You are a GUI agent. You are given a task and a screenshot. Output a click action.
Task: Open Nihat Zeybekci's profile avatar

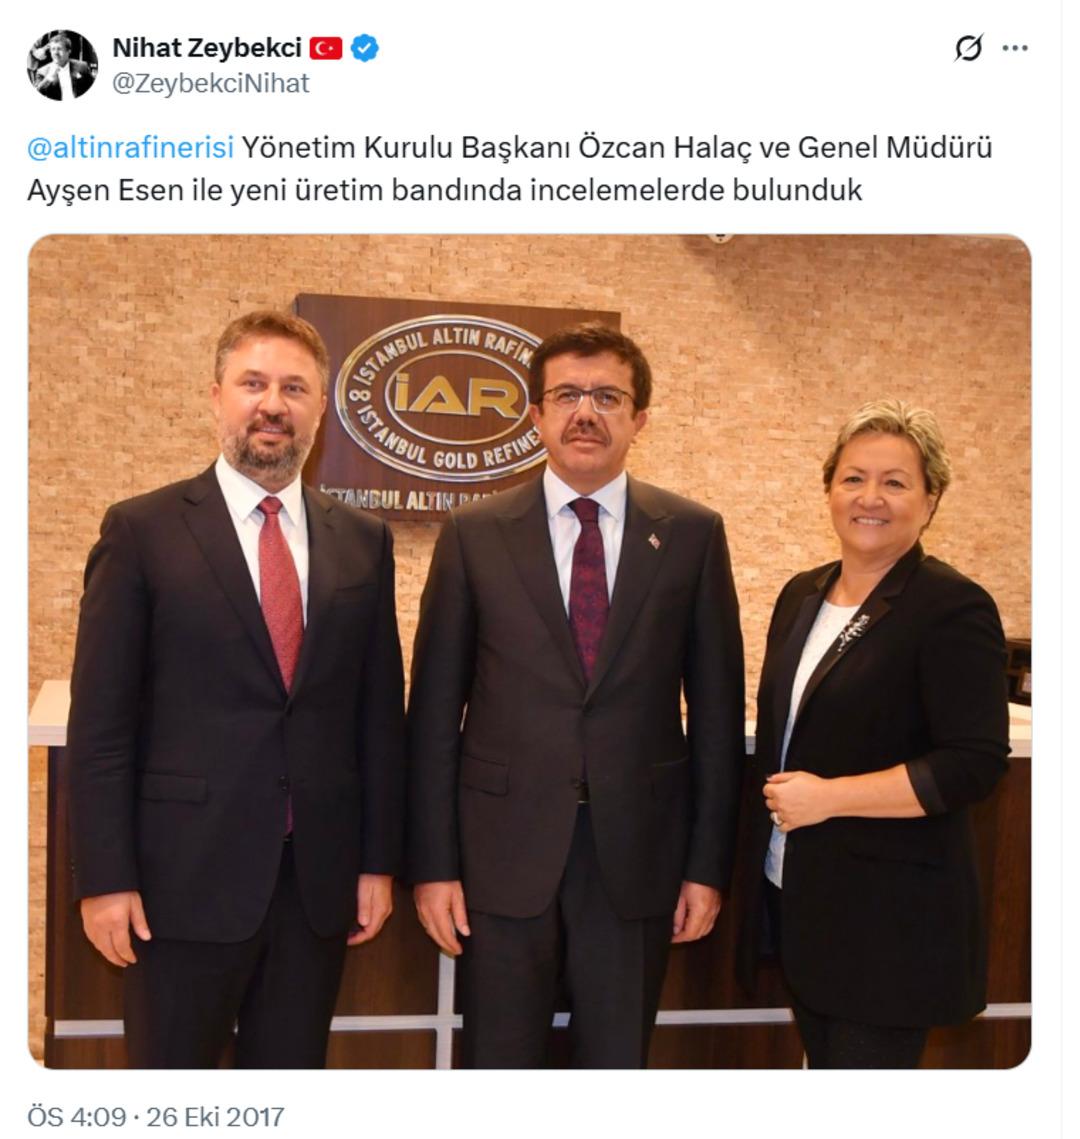point(62,65)
